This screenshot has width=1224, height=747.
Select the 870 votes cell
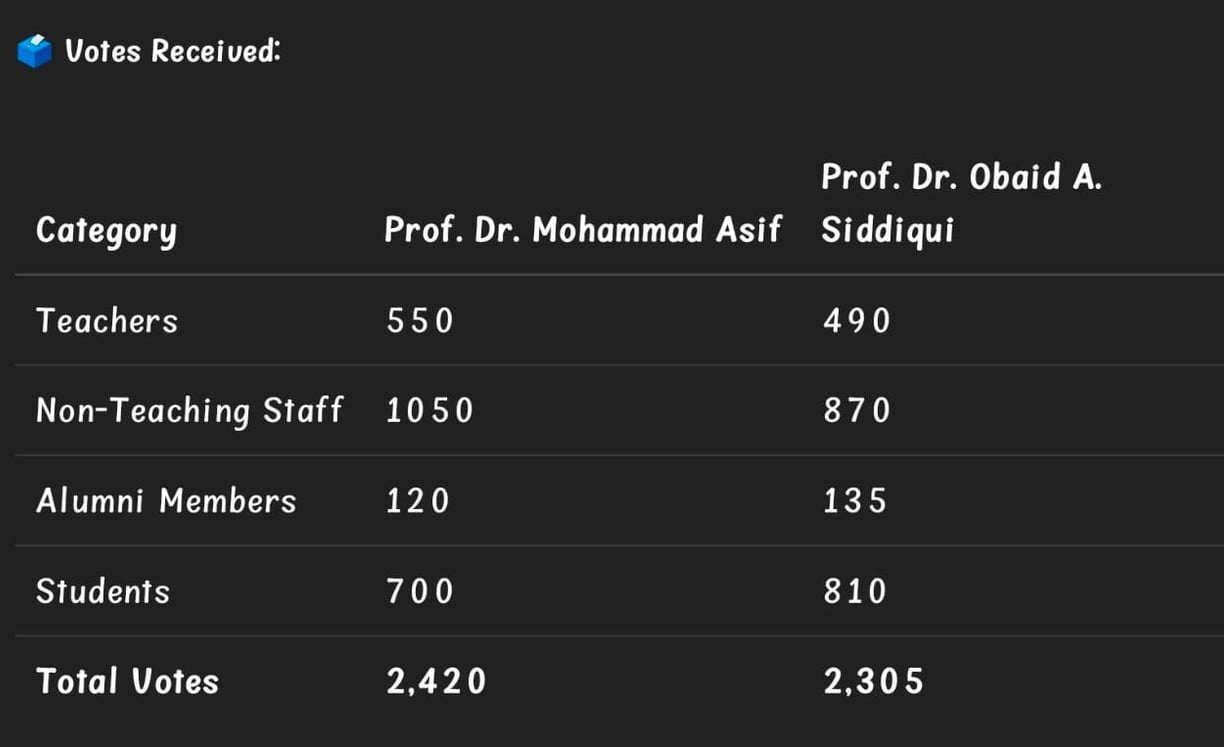pos(857,411)
